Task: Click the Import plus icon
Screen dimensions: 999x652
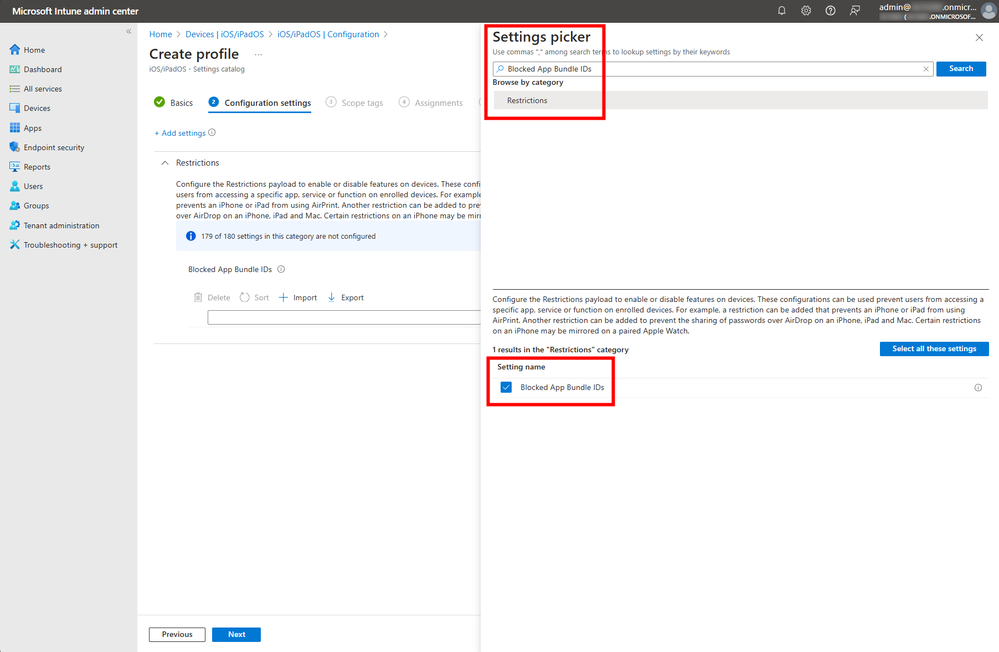Action: coord(284,298)
